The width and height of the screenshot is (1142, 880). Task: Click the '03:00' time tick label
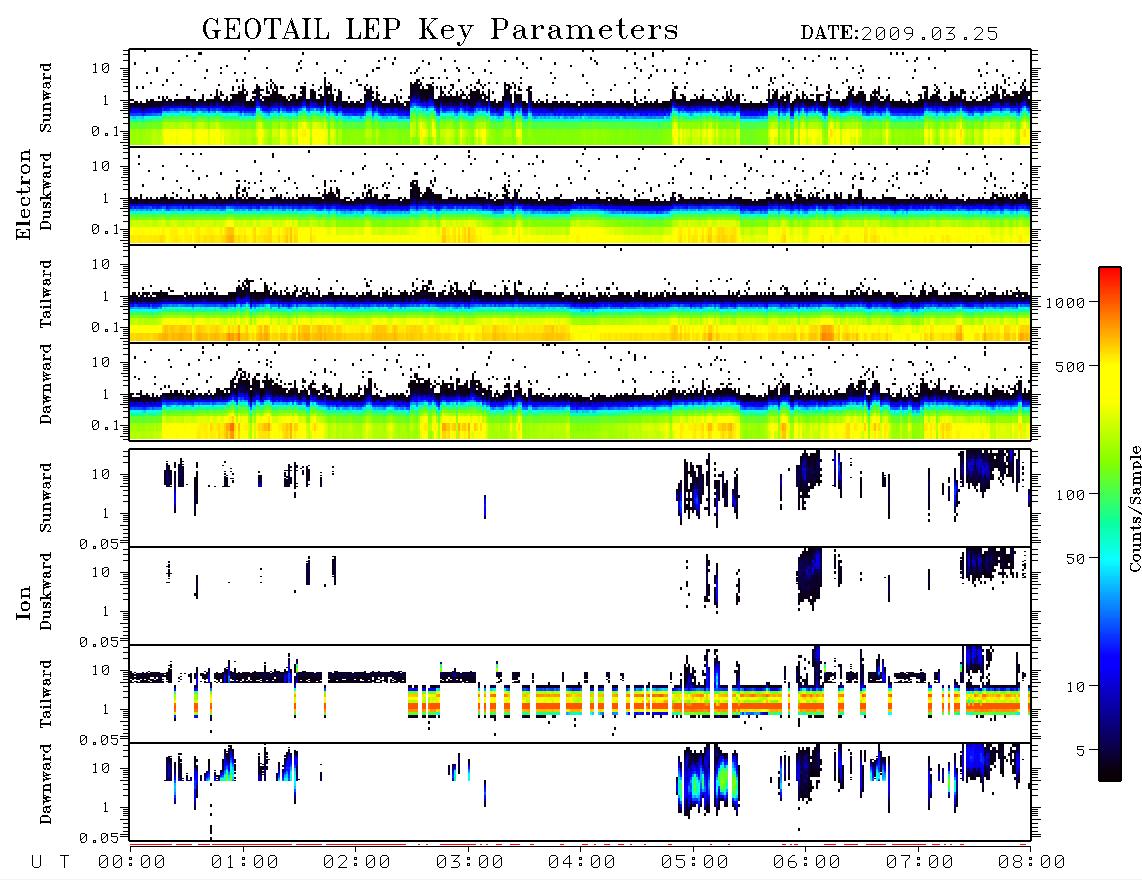[x=470, y=862]
